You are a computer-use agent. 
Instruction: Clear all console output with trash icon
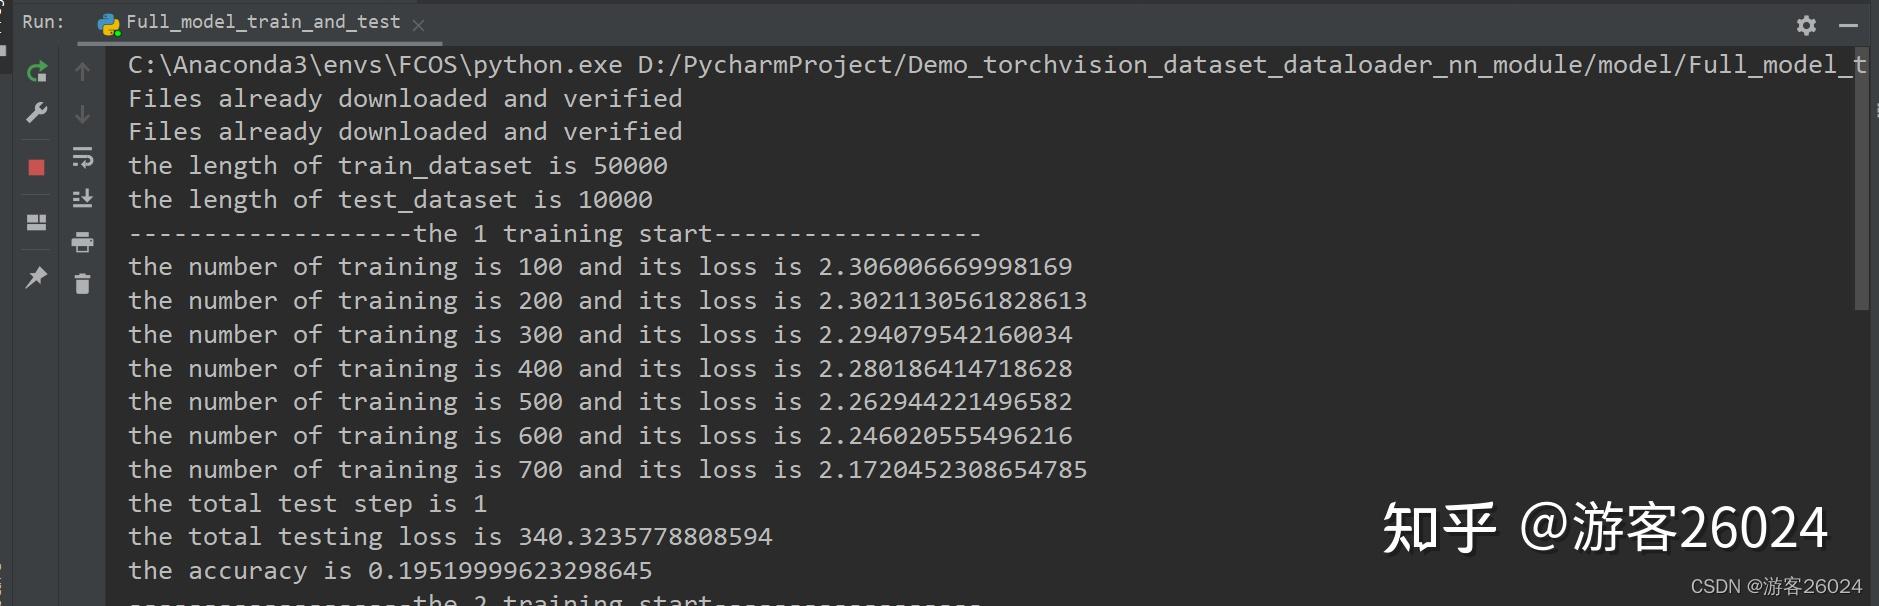(83, 284)
